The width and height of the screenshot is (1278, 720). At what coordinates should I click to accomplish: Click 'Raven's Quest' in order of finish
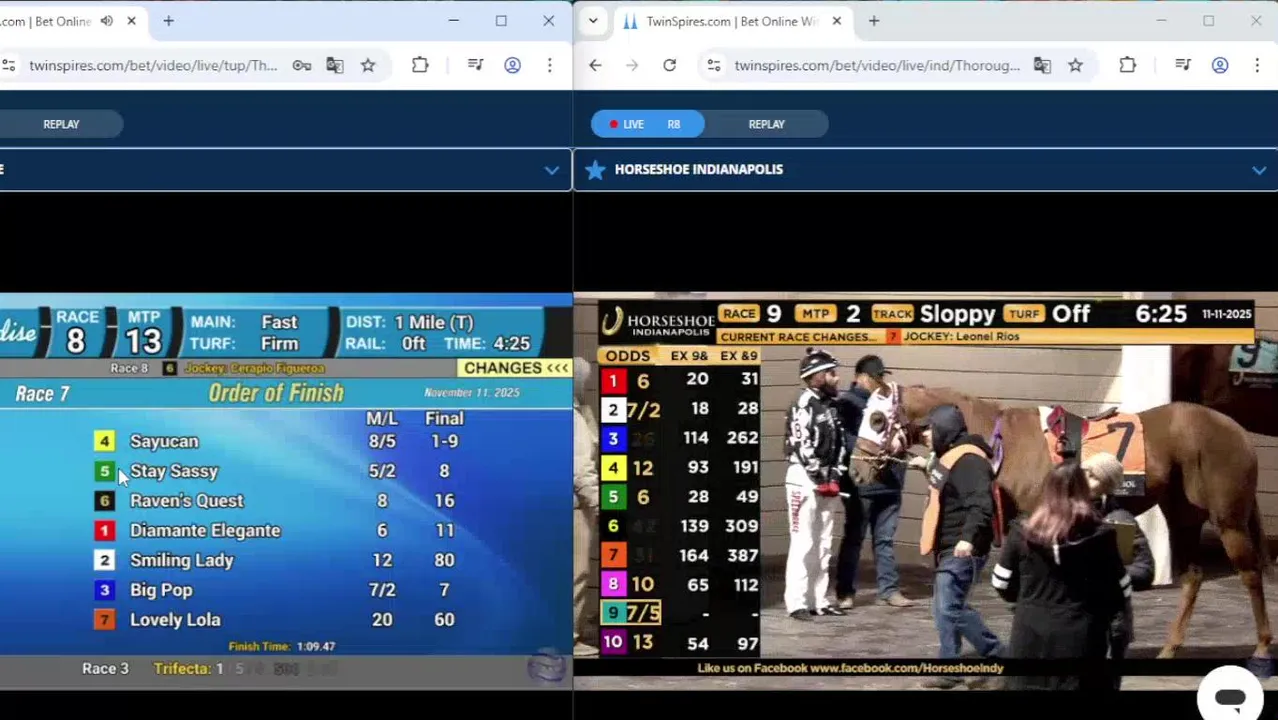187,501
